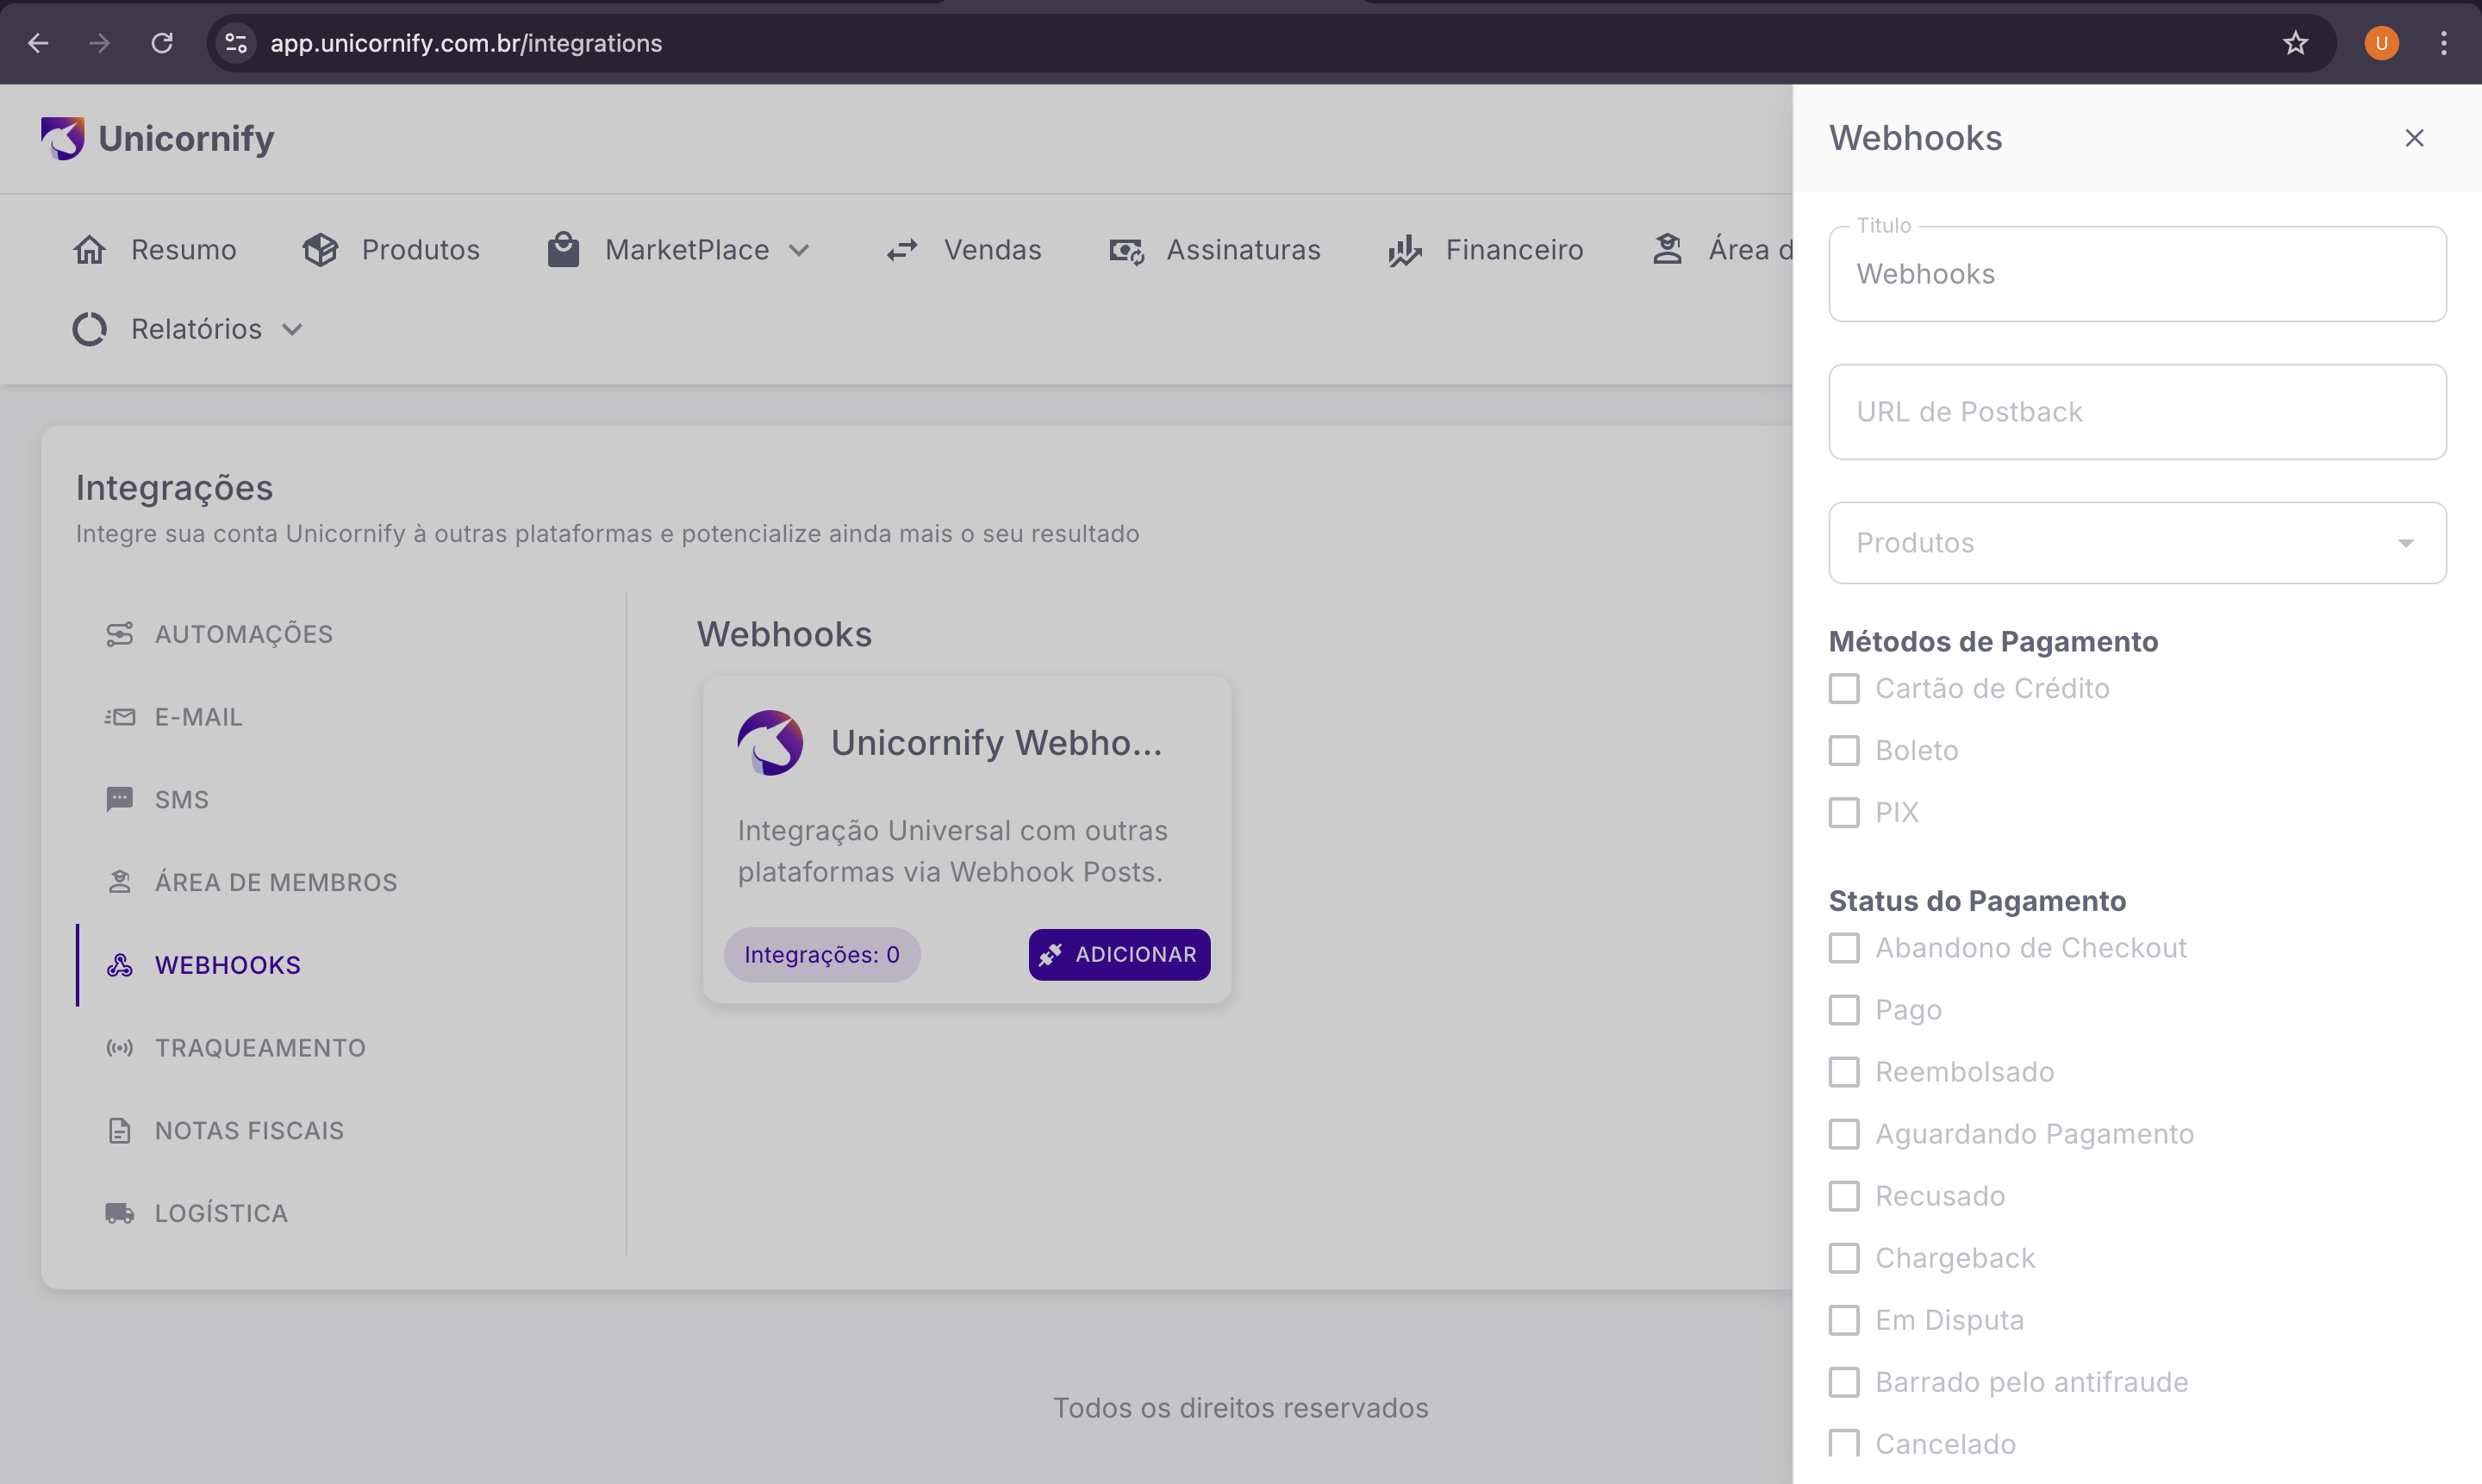Check the Abandono de Checkout status
The image size is (2482, 1484).
pyautogui.click(x=1844, y=947)
